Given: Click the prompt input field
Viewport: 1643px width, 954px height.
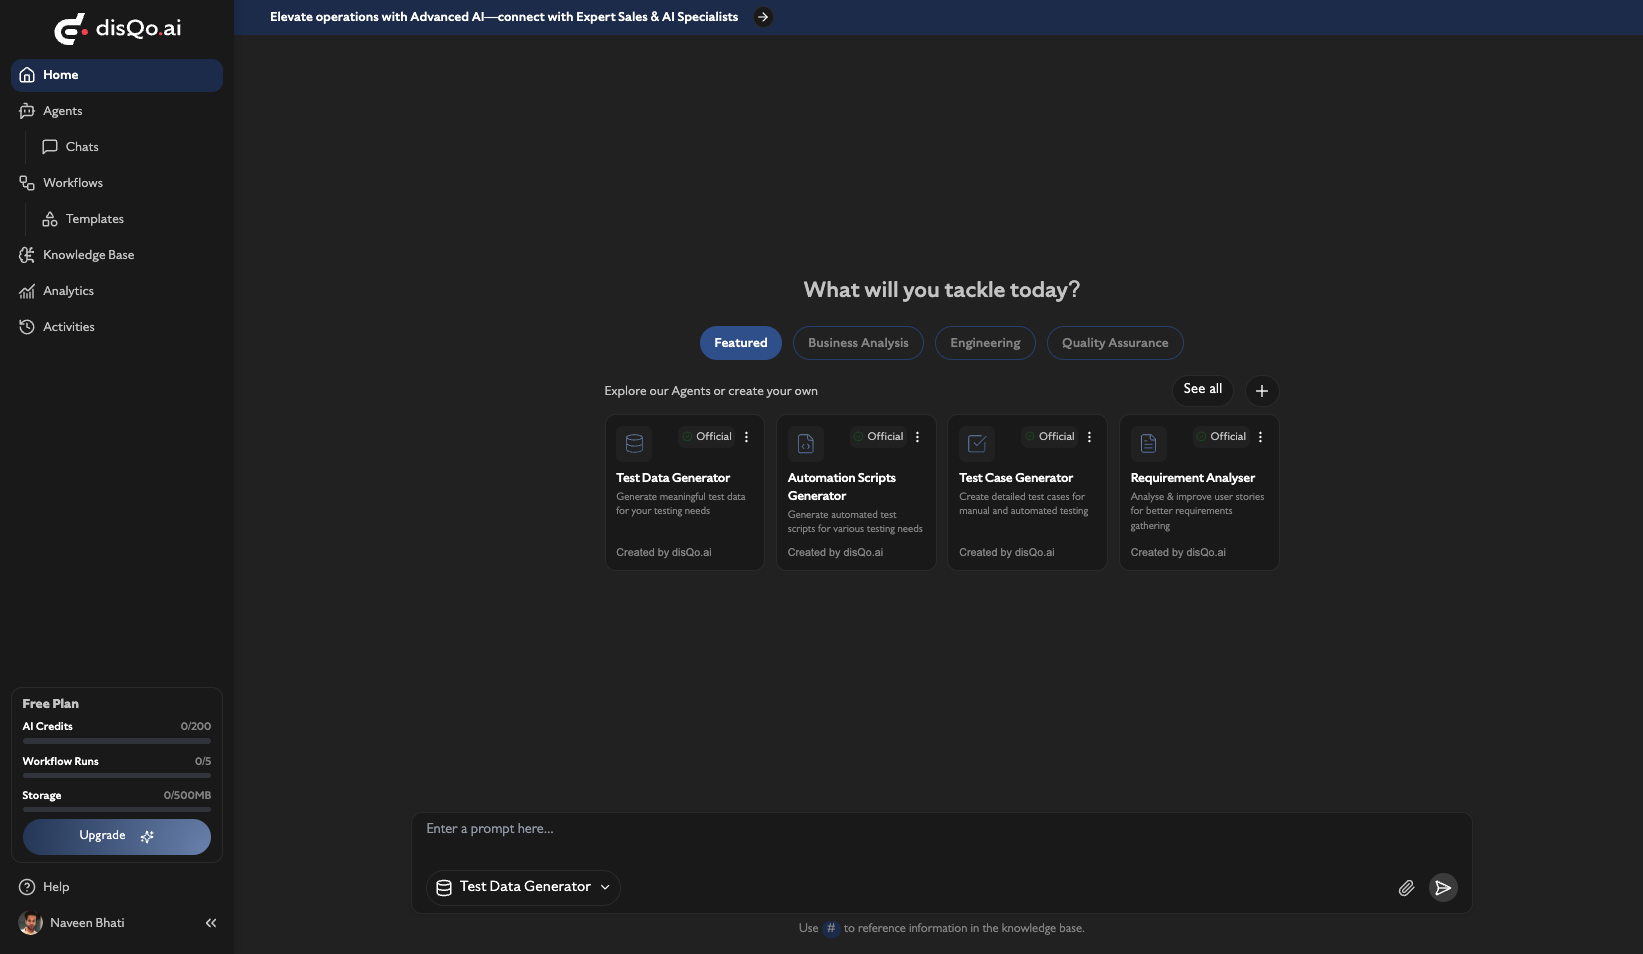Looking at the screenshot, I should pyautogui.click(x=900, y=829).
